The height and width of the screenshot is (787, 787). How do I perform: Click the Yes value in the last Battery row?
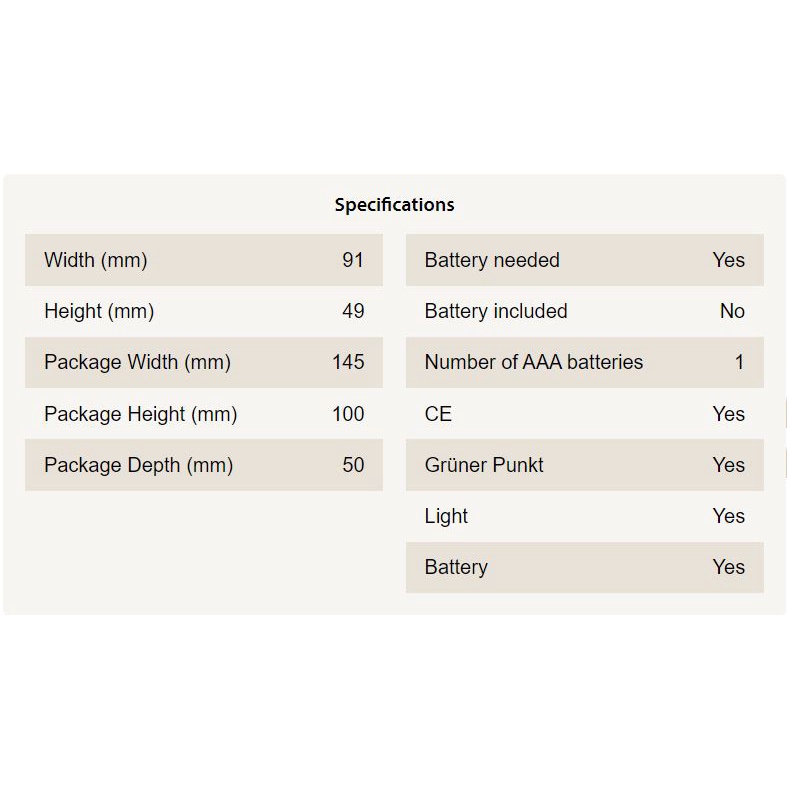click(728, 567)
